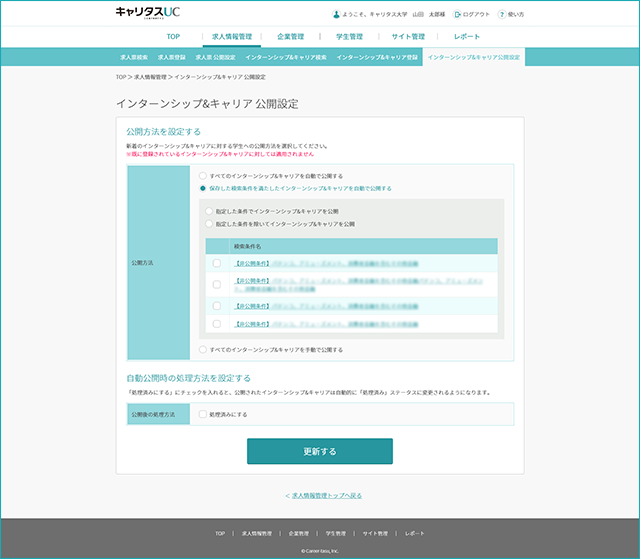Screen dimensions: 640x559
Task: Select すべてのインターンシップ&キャリアを自動で公開する radio
Action: click(202, 176)
